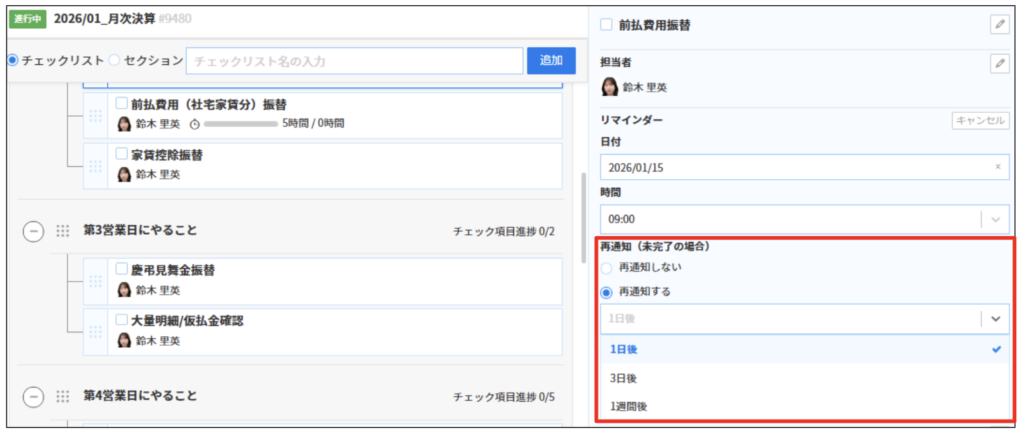Viewport: 1024px width, 435px height.
Task: Collapse the 第3営業日にやること section
Action: click(33, 231)
